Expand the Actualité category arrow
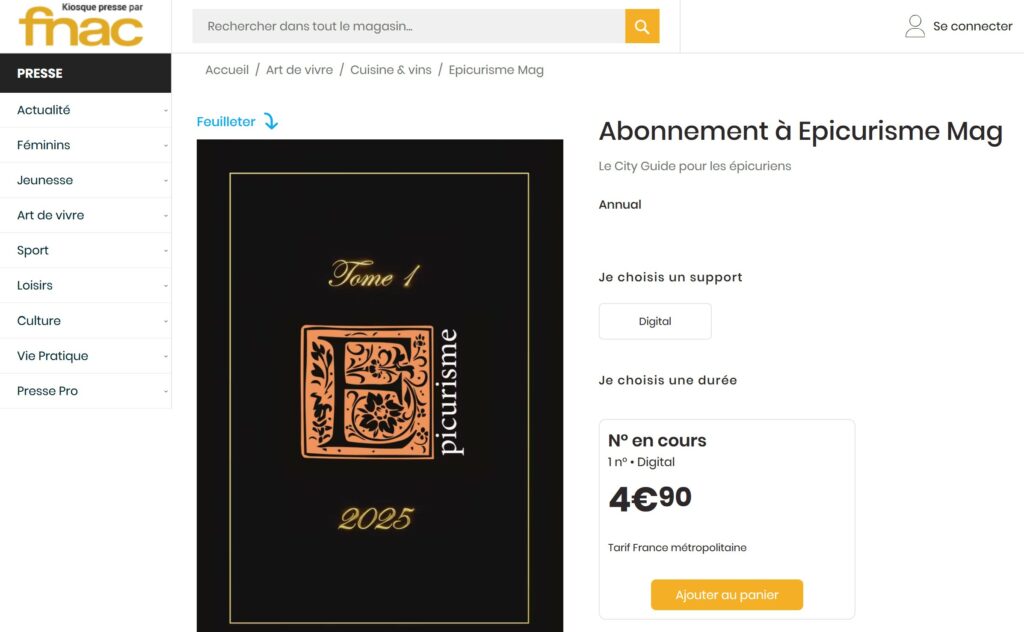 (166, 110)
